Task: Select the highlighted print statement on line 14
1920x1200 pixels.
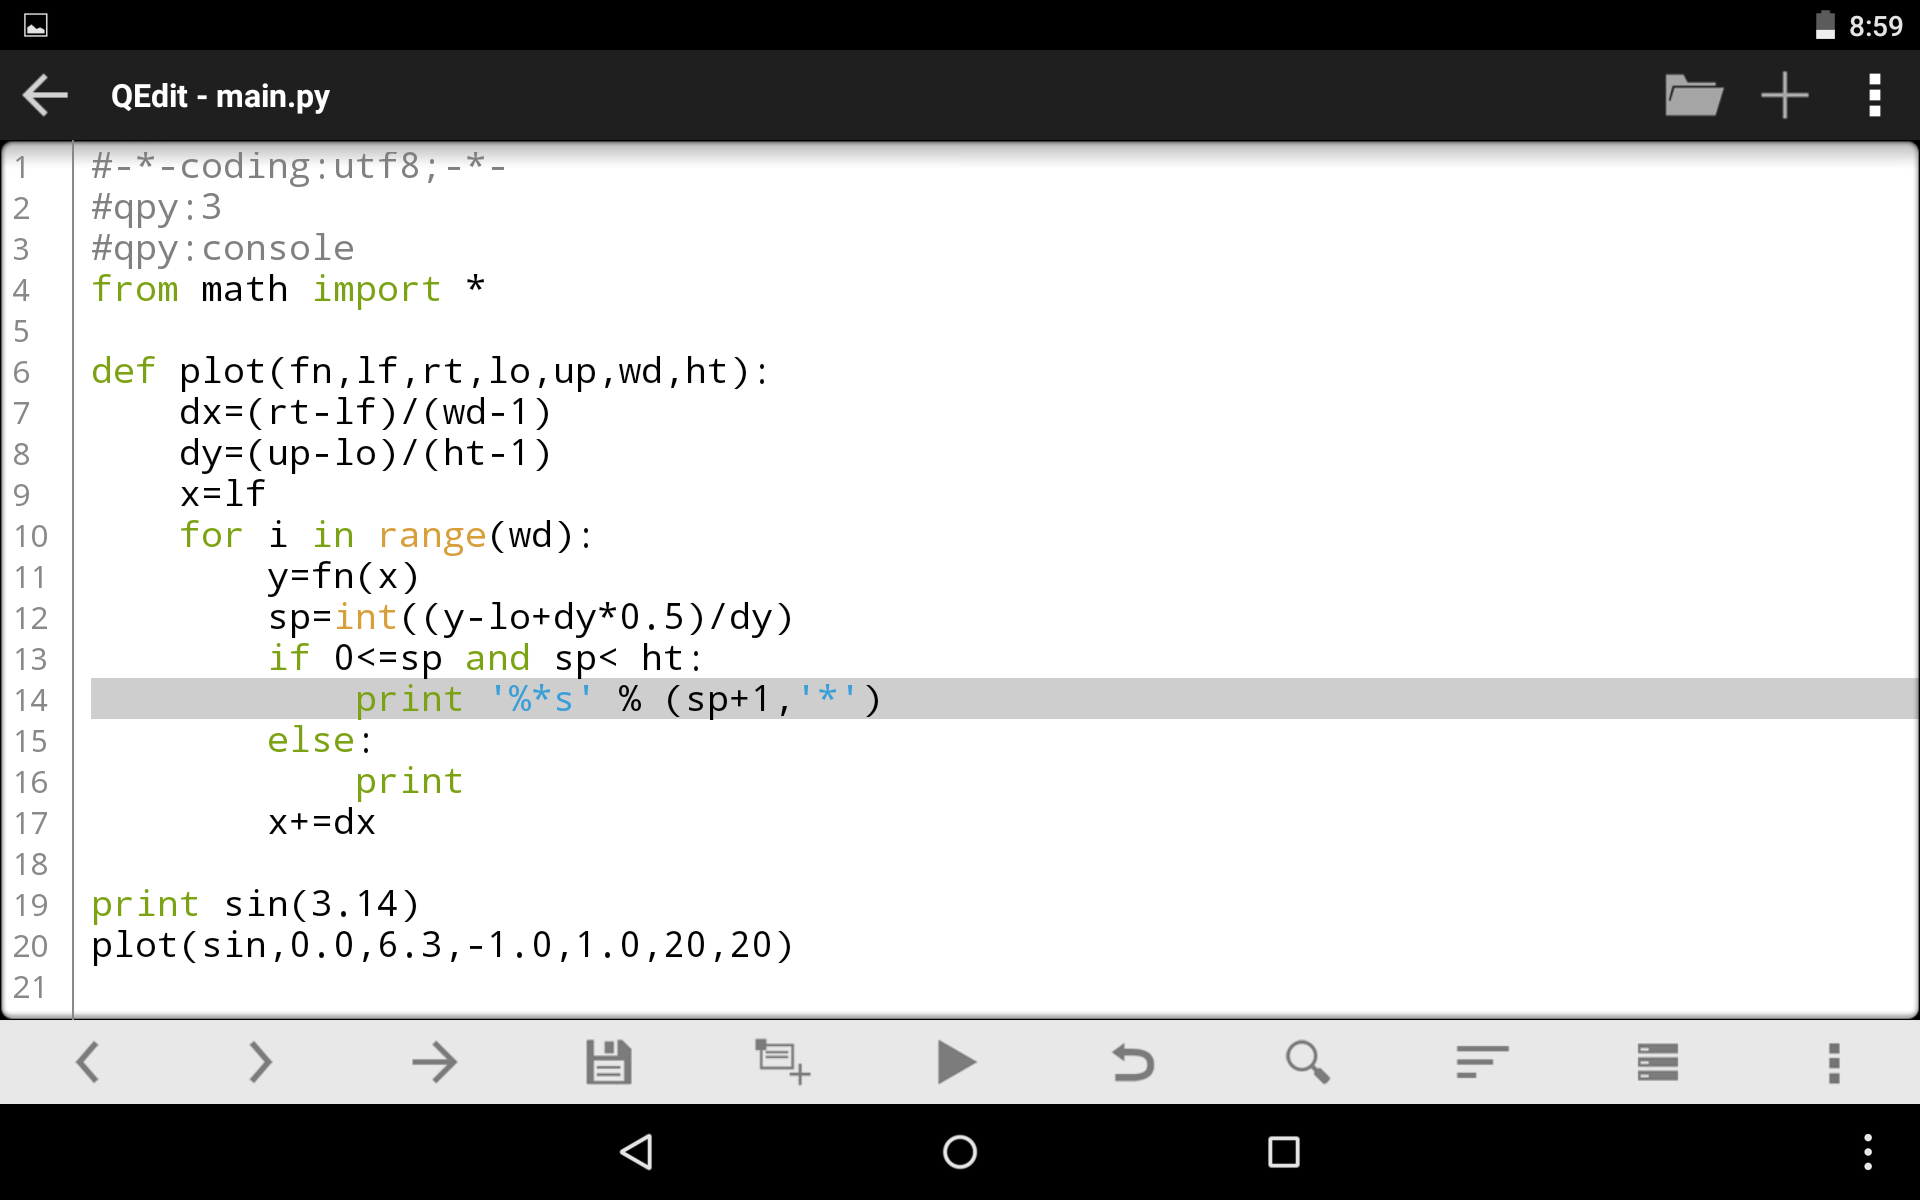Action: (616, 699)
